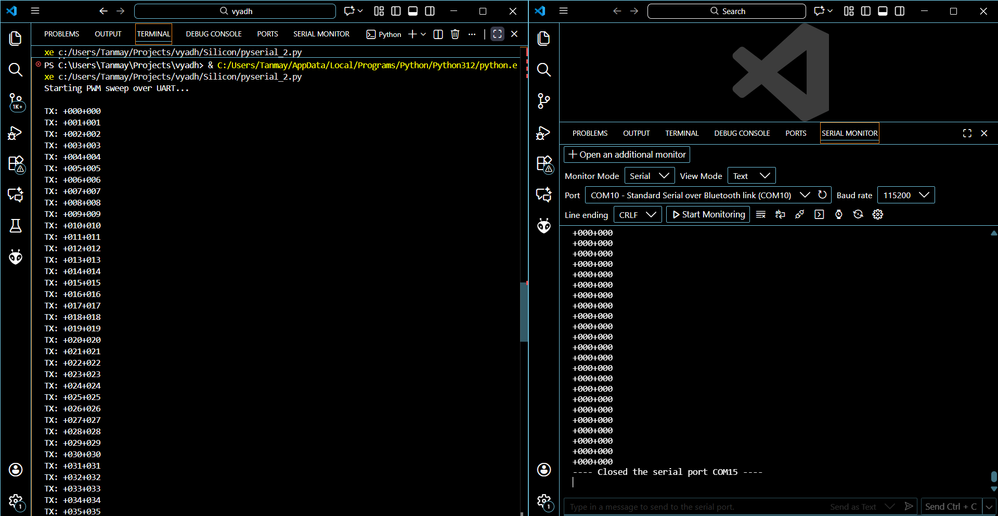Restore maximized panel size in left window
The width and height of the screenshot is (998, 516).
point(496,34)
